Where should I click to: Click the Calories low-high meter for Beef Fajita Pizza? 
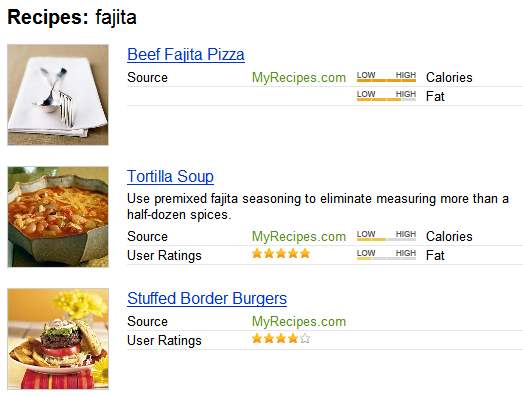point(386,76)
